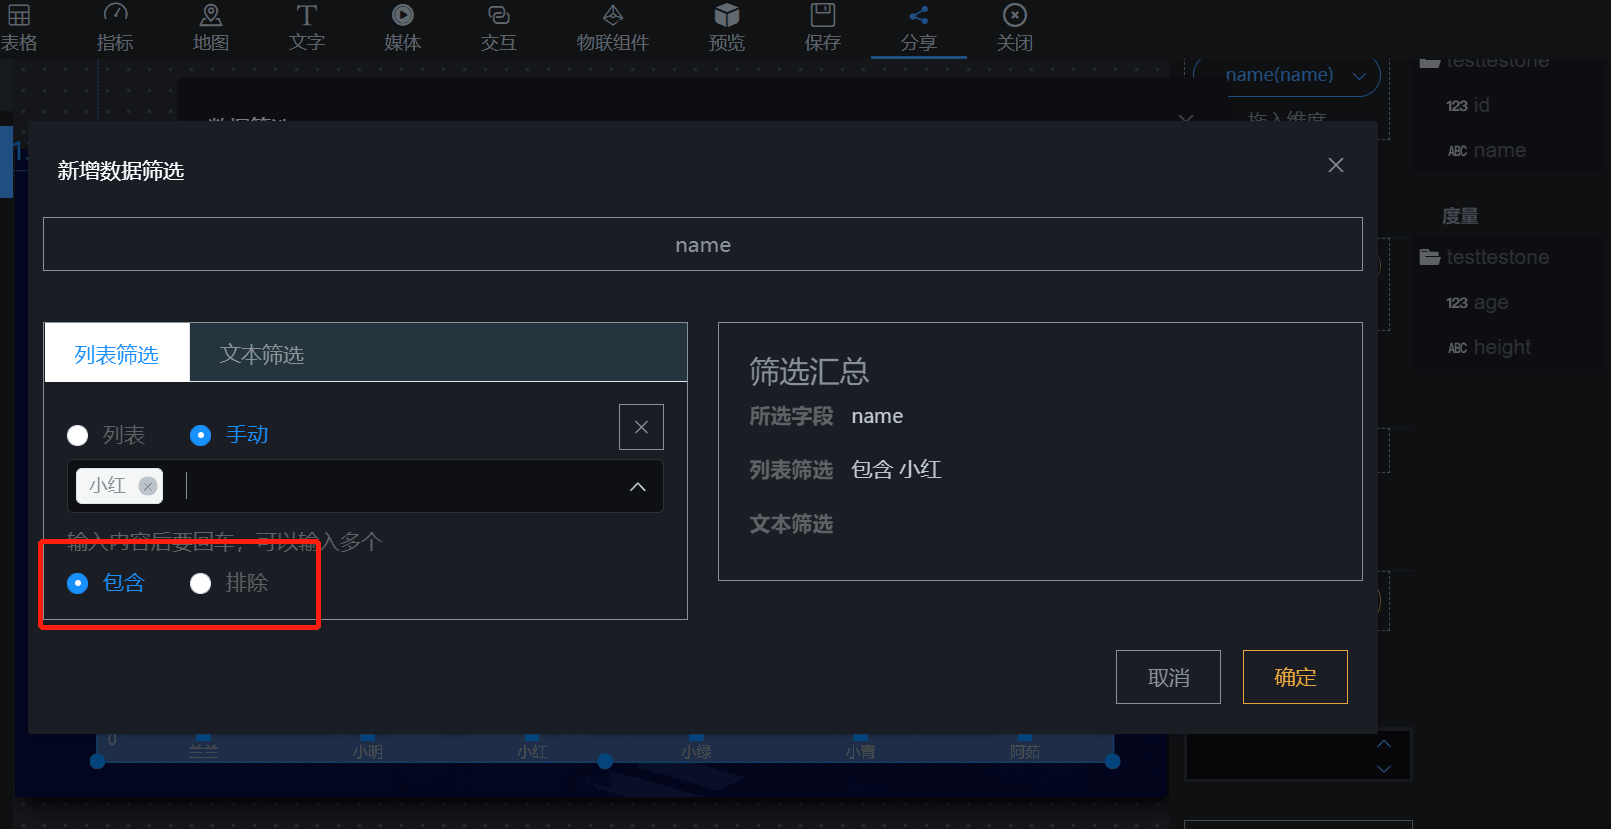Collapse the tag input dropdown arrow

click(x=638, y=487)
